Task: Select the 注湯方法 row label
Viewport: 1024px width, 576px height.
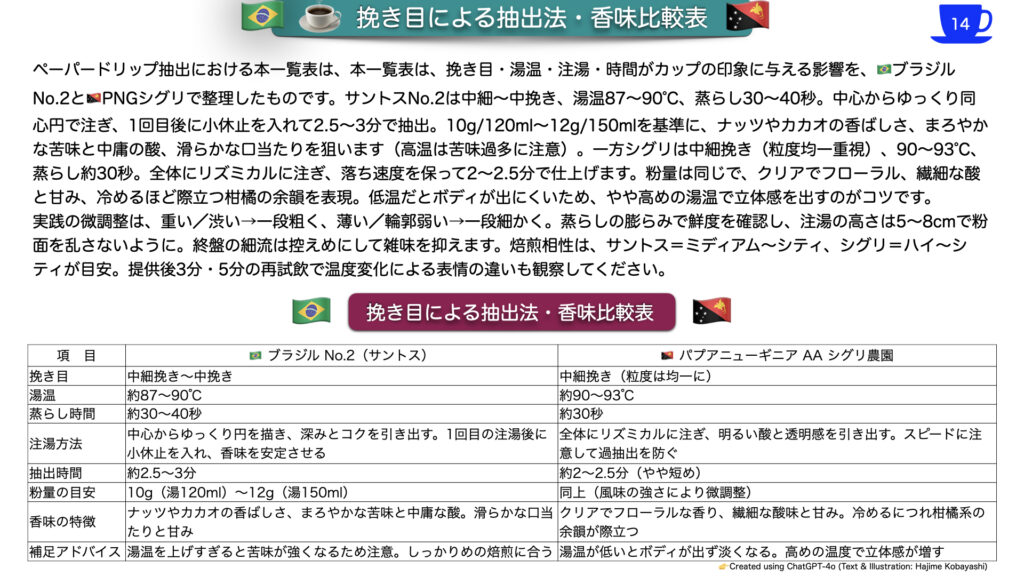Action: point(56,444)
